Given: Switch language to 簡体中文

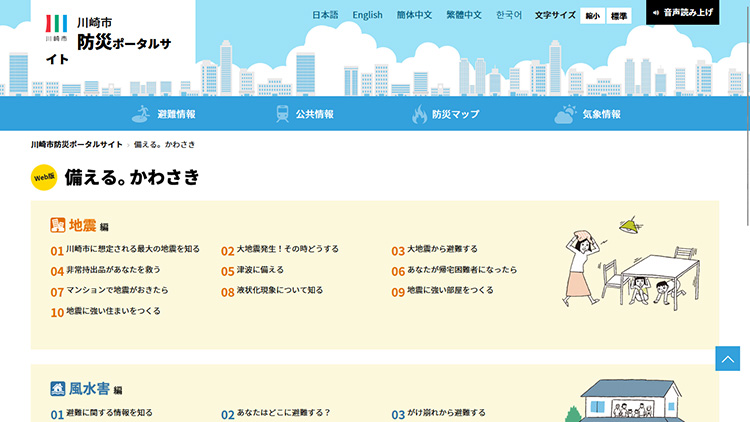Looking at the screenshot, I should (414, 15).
